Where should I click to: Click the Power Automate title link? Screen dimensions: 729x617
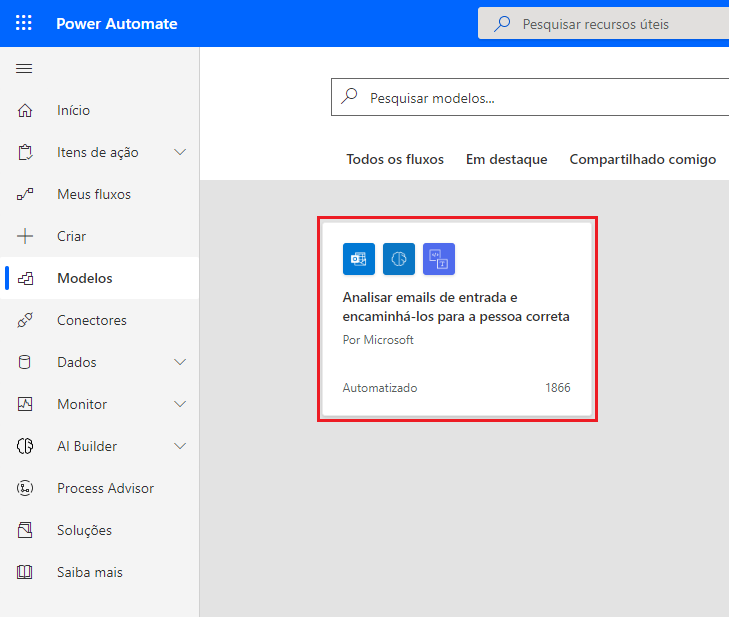[117, 24]
